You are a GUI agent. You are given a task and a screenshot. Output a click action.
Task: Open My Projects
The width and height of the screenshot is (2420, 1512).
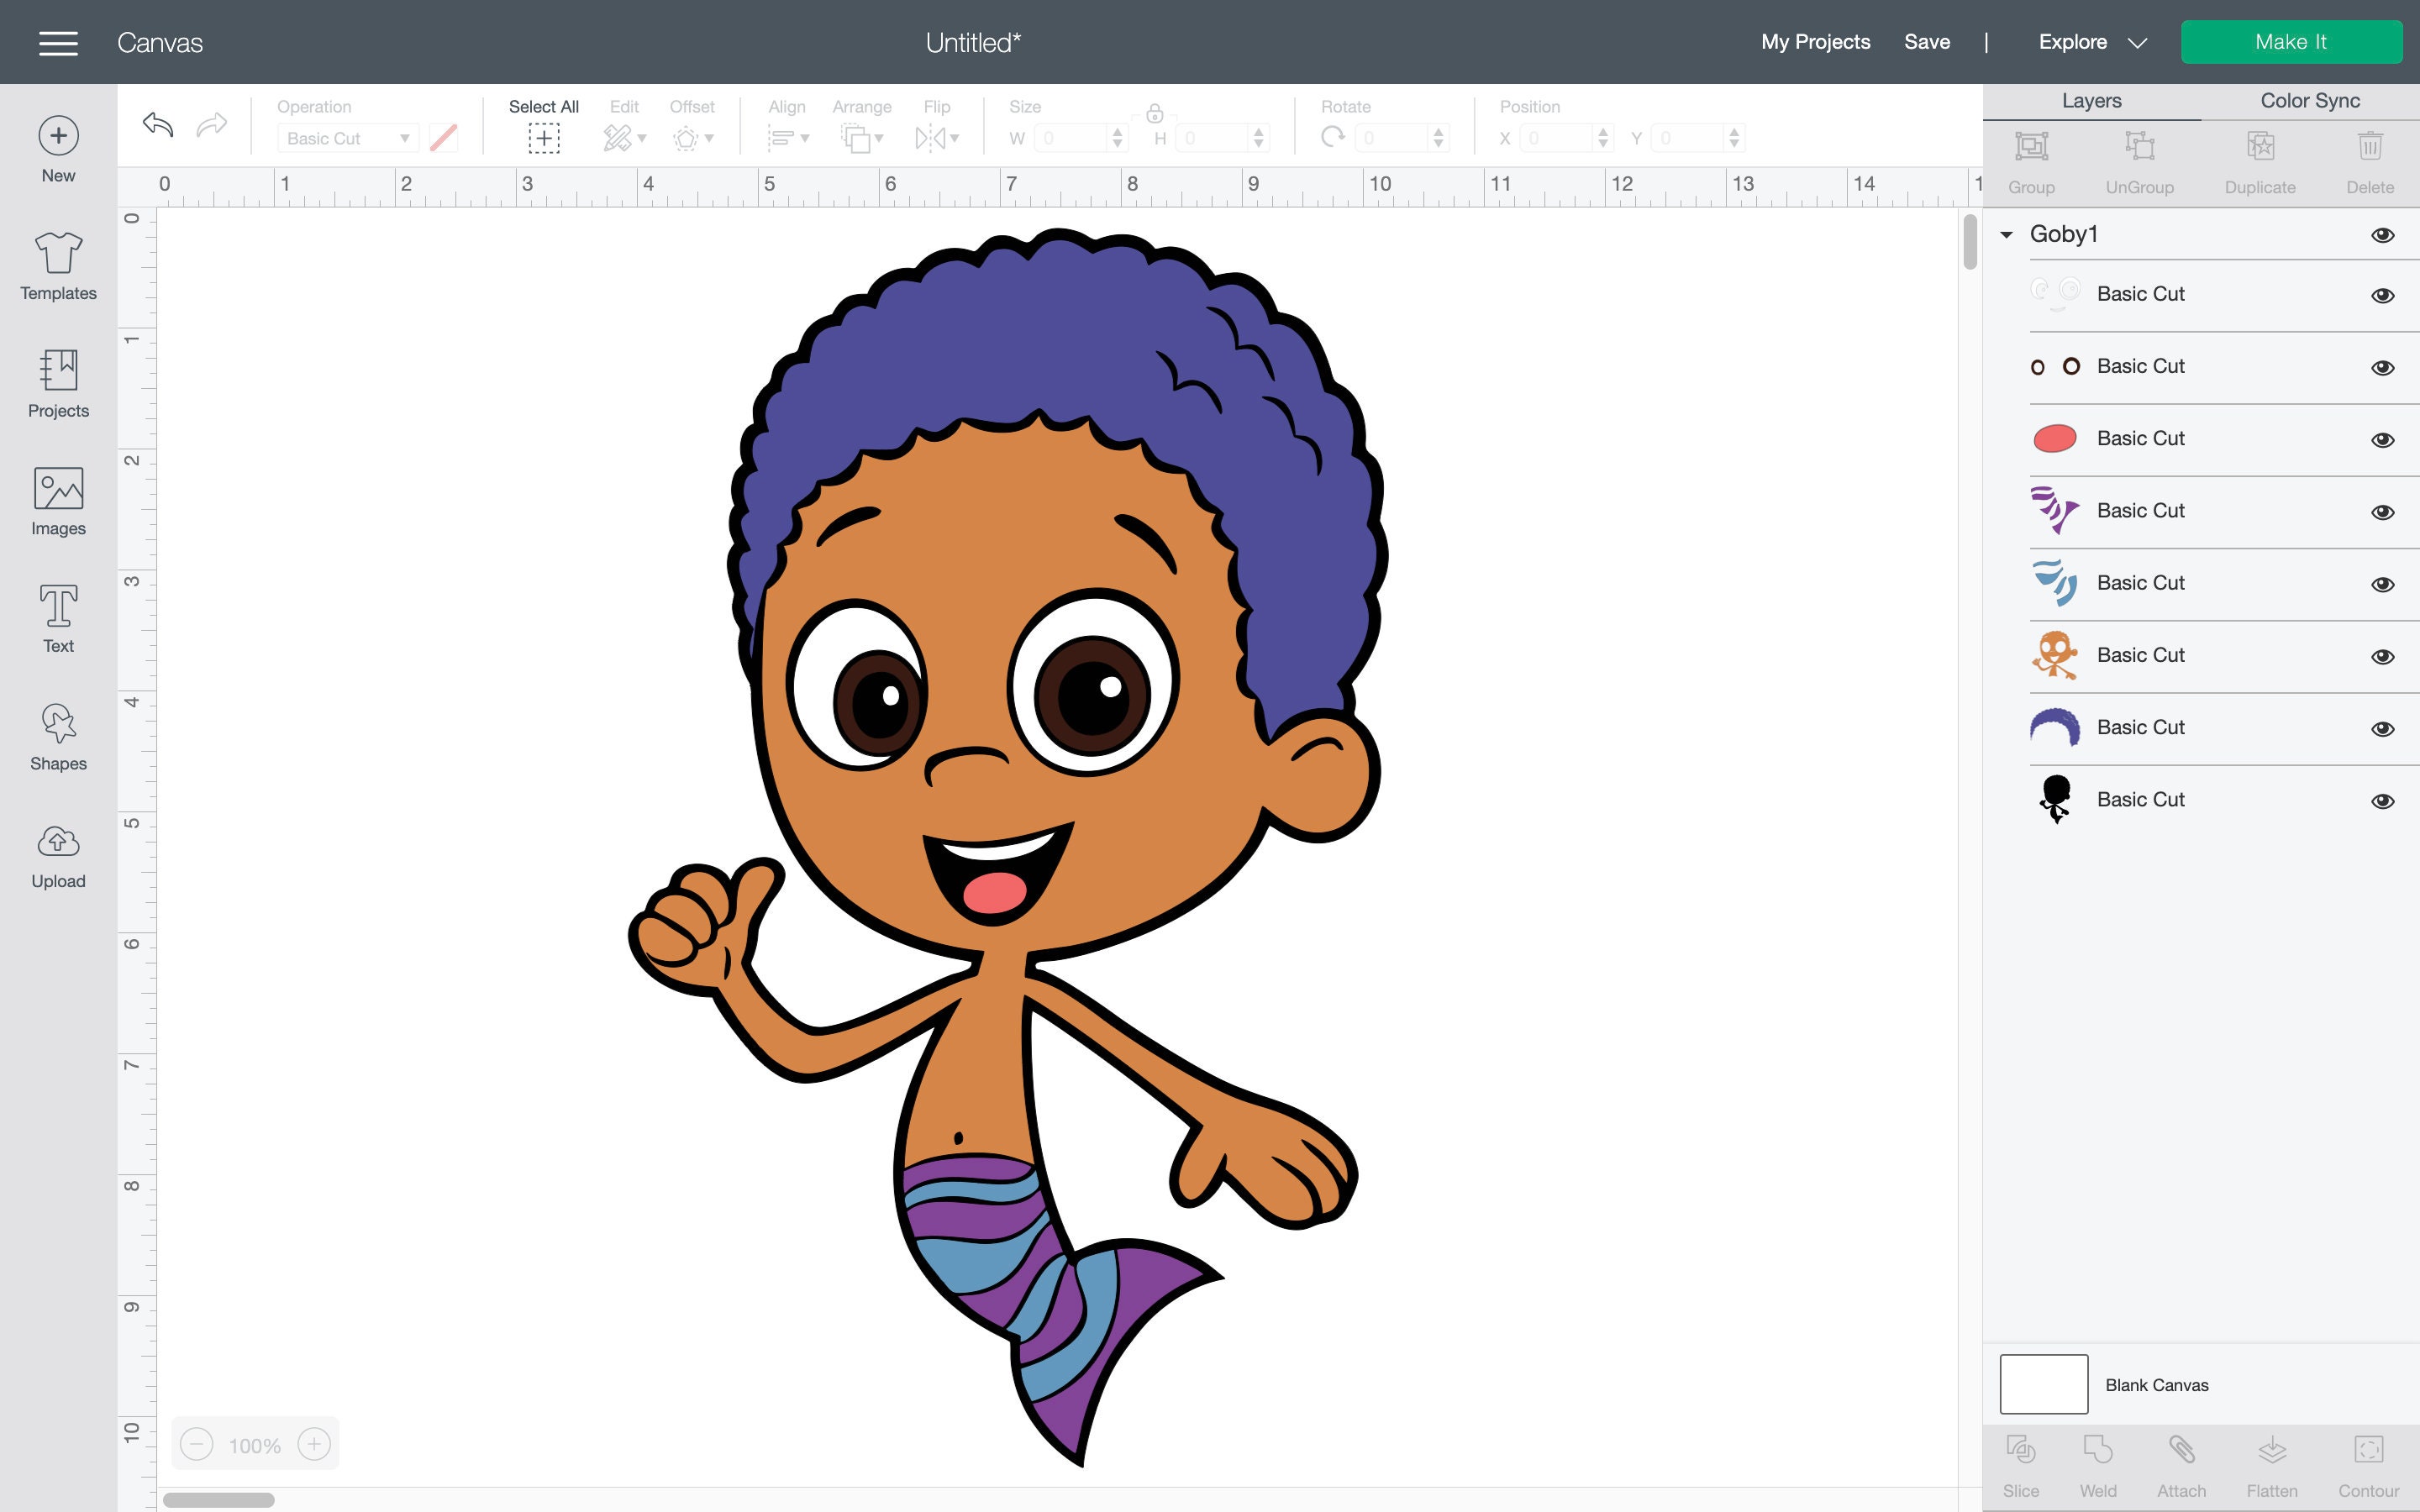pos(1815,42)
